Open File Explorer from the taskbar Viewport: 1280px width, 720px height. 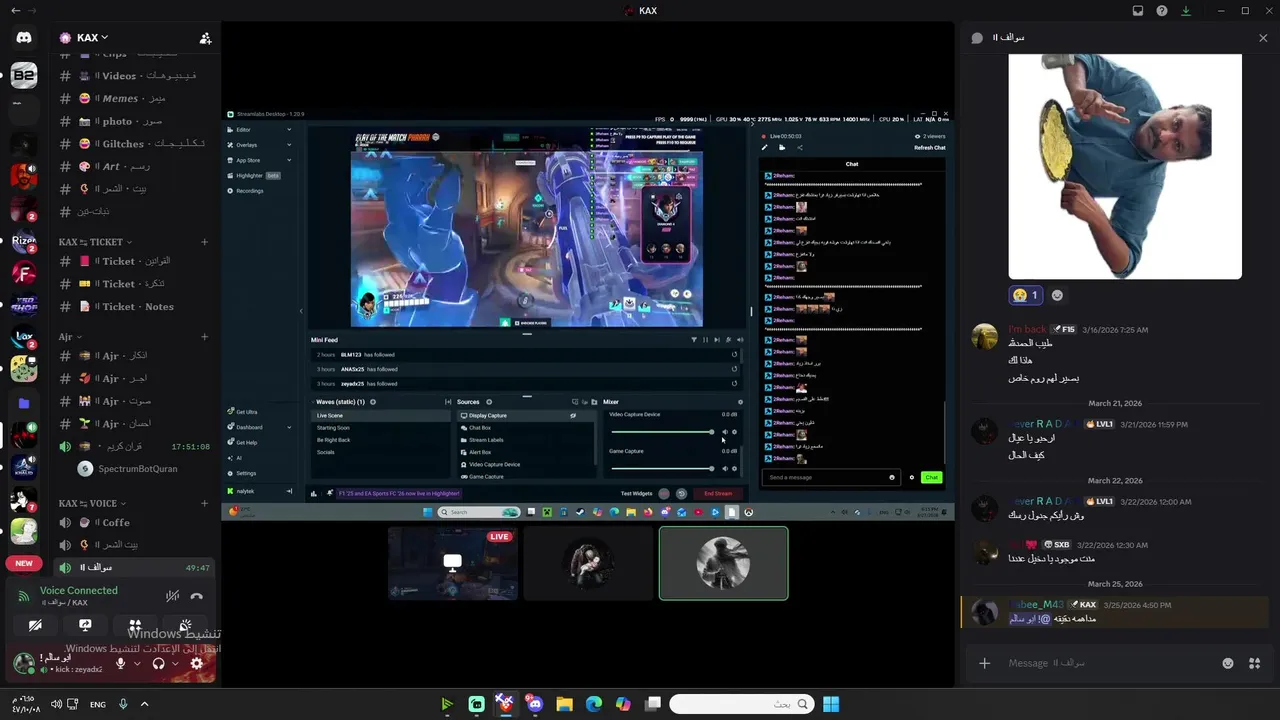pos(564,704)
